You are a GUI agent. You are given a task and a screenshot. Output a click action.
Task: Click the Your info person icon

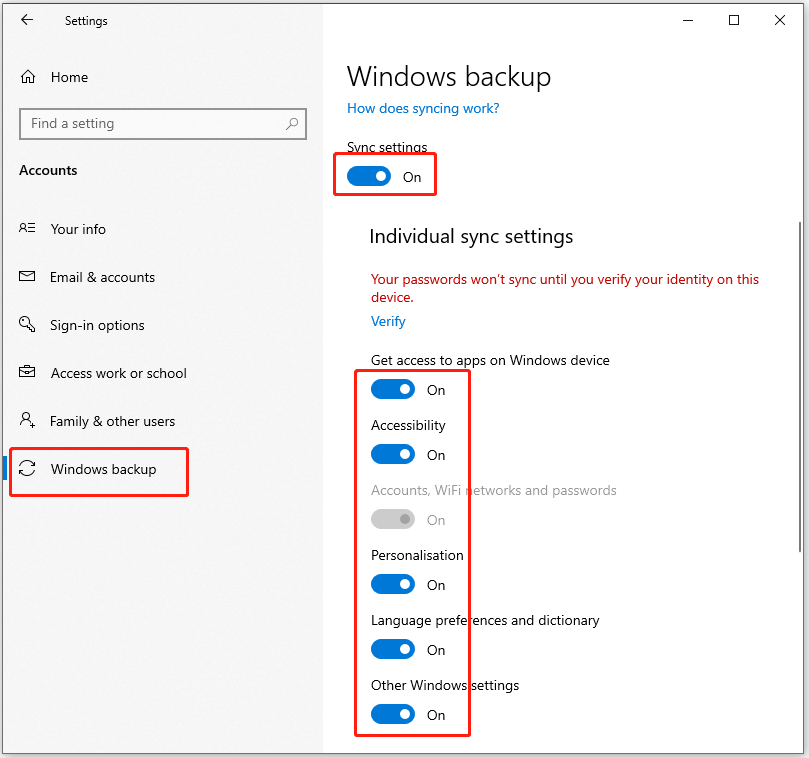27,228
